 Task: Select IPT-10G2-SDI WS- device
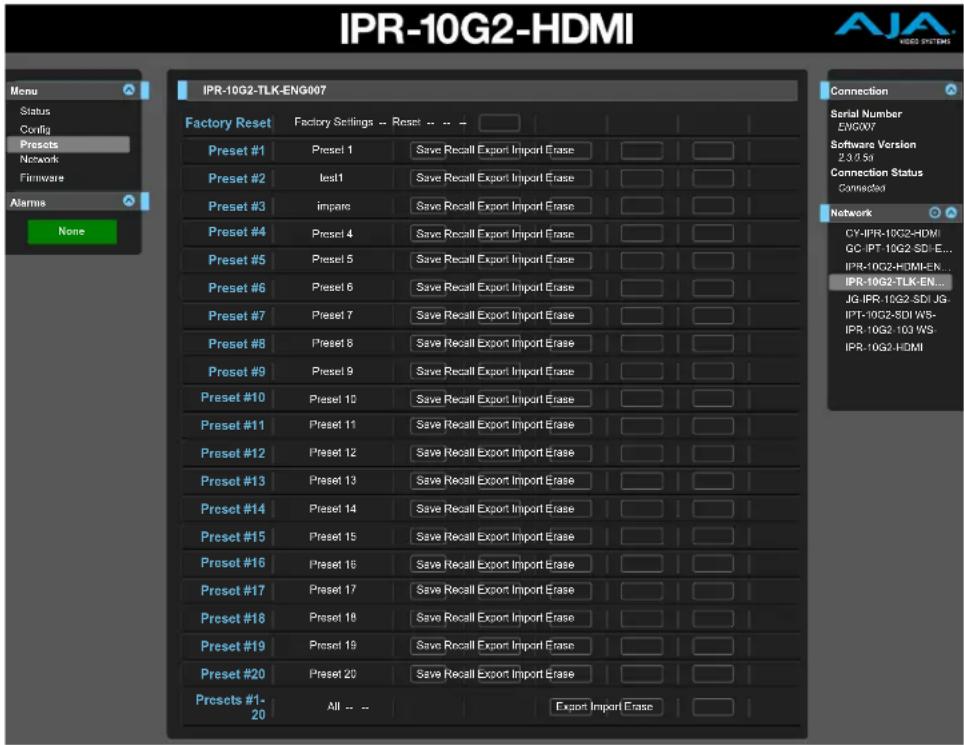pyautogui.click(x=890, y=315)
